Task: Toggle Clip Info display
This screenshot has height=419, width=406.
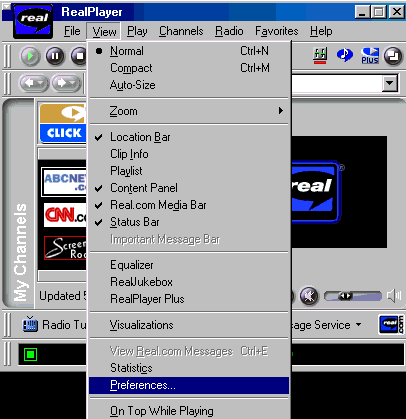Action: 189,154
